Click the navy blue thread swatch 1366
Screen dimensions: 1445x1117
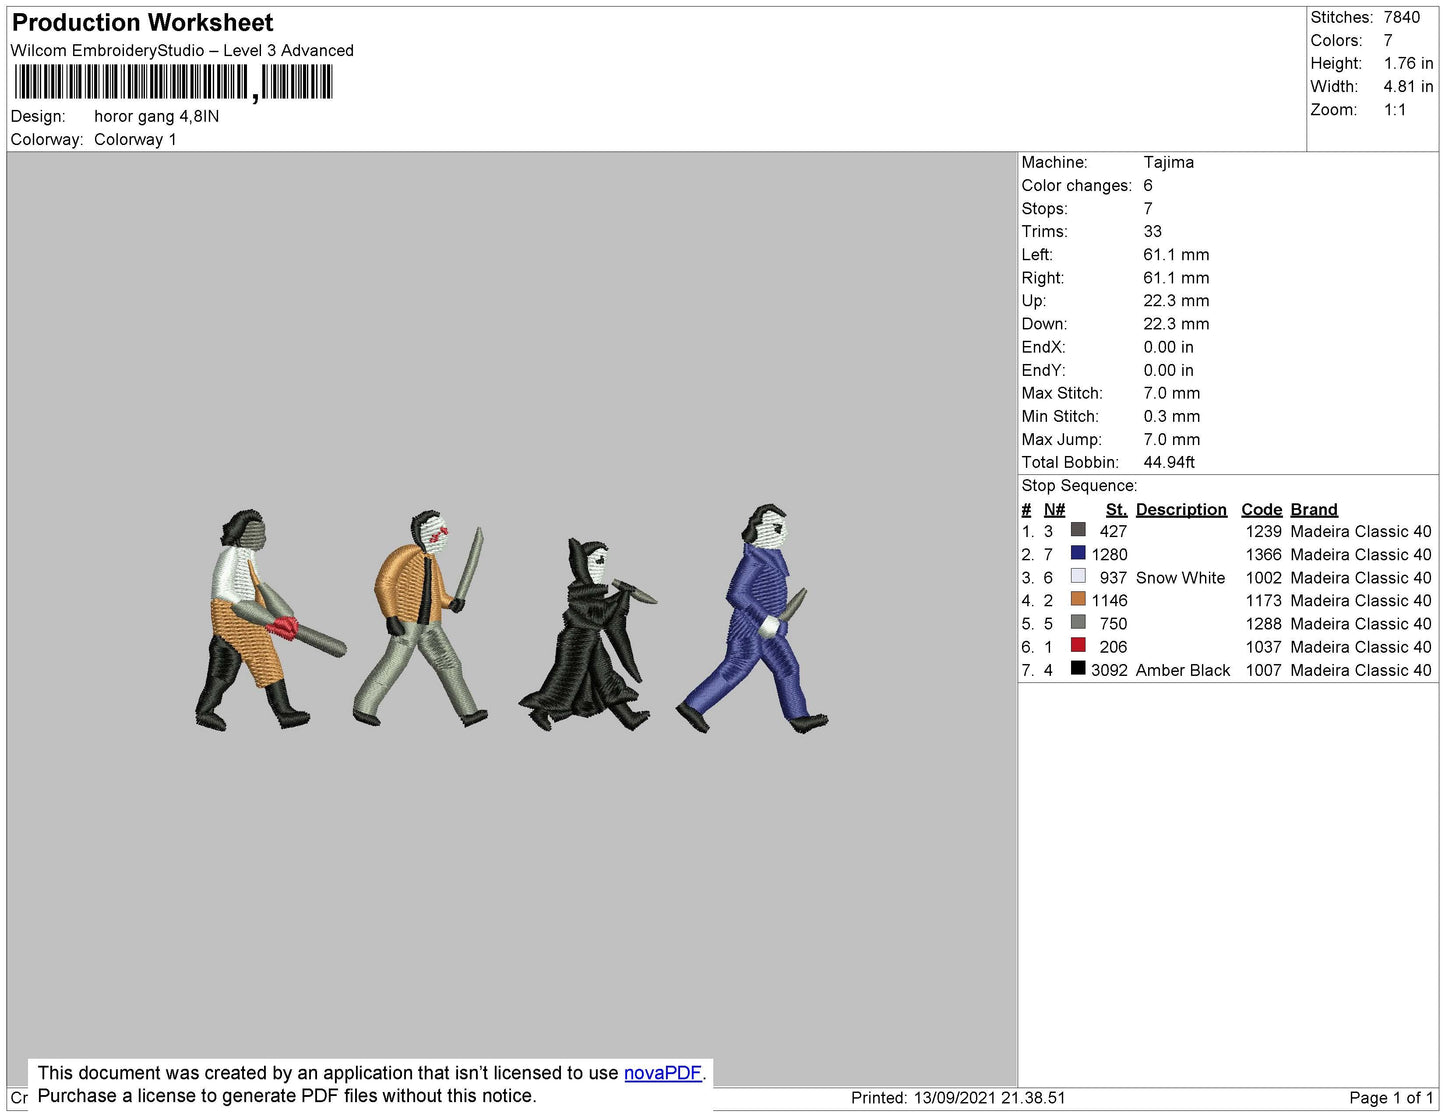[x=1078, y=553]
